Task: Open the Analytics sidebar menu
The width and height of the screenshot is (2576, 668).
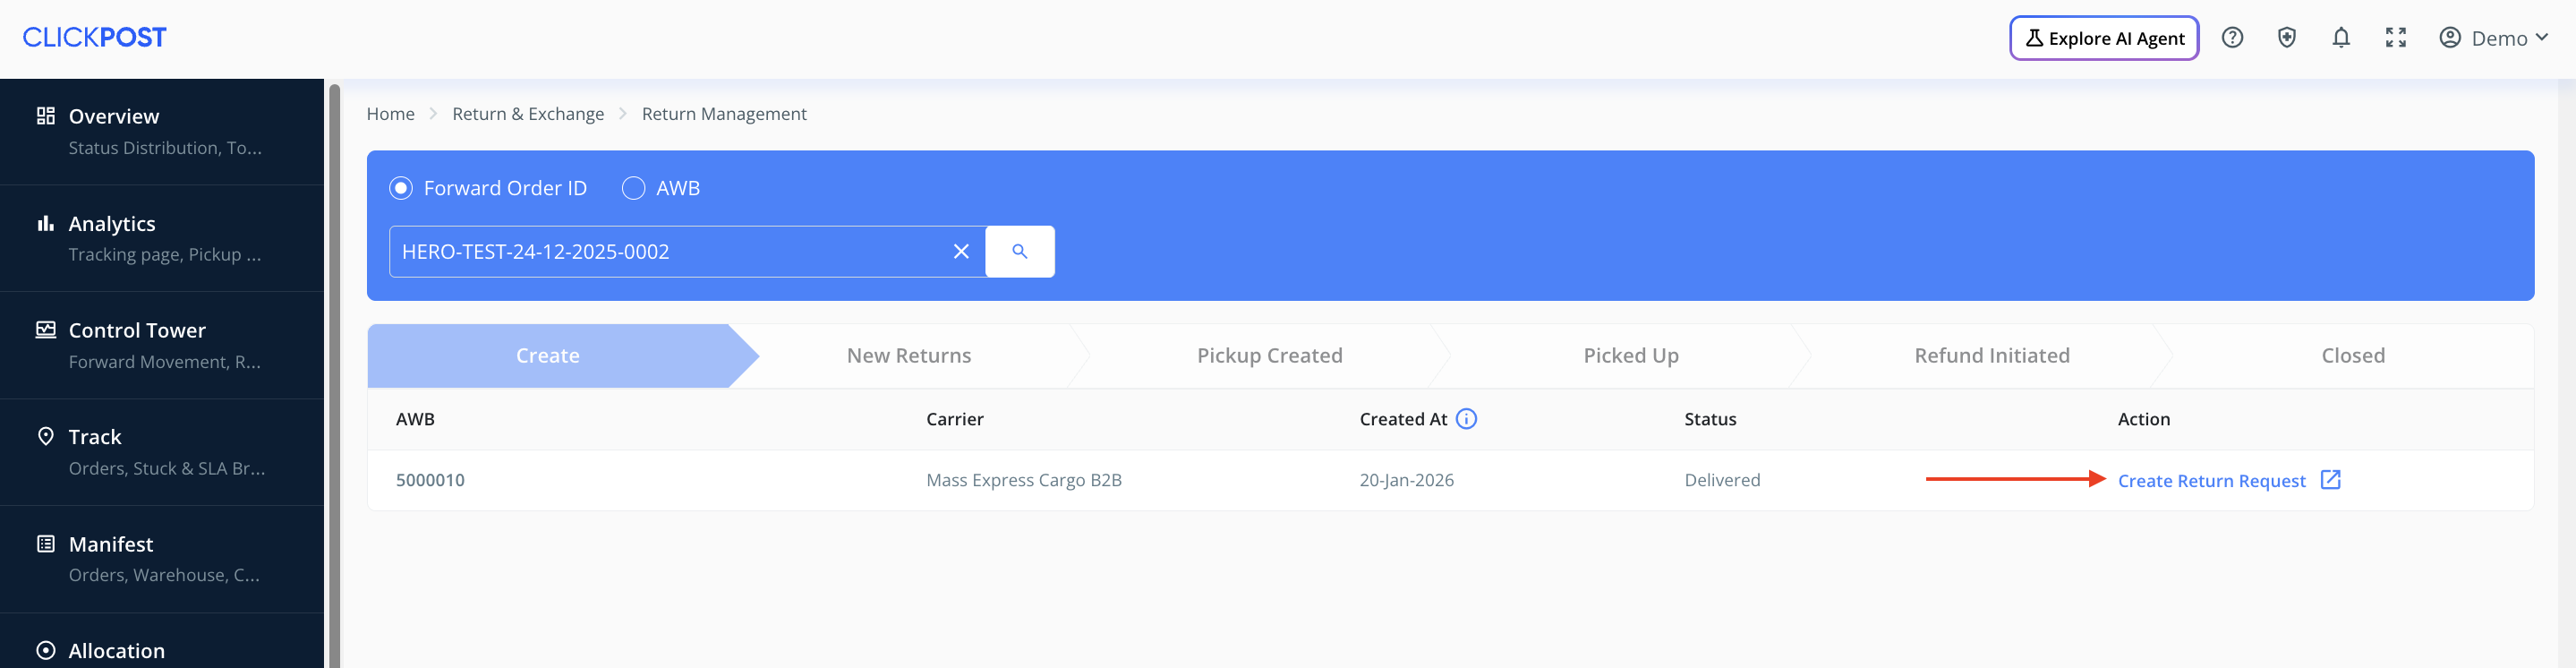Action: pyautogui.click(x=162, y=238)
